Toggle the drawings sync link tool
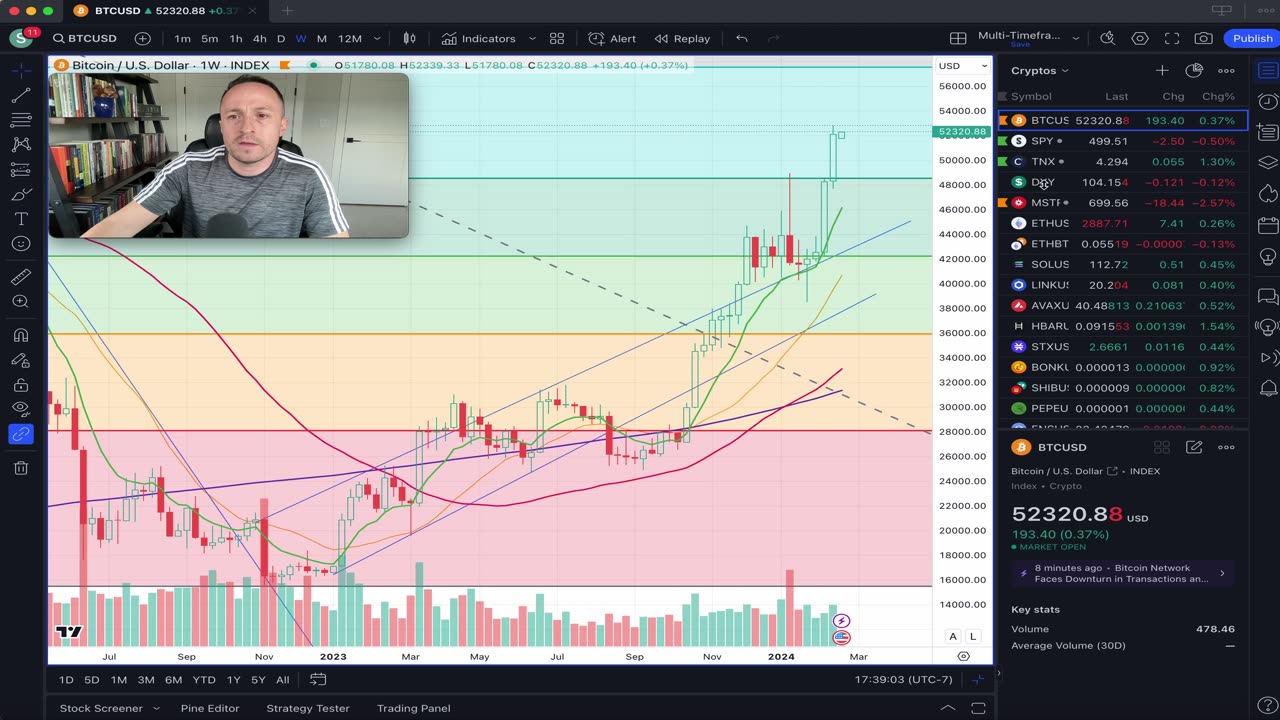This screenshot has height=720, width=1280. pos(20,434)
